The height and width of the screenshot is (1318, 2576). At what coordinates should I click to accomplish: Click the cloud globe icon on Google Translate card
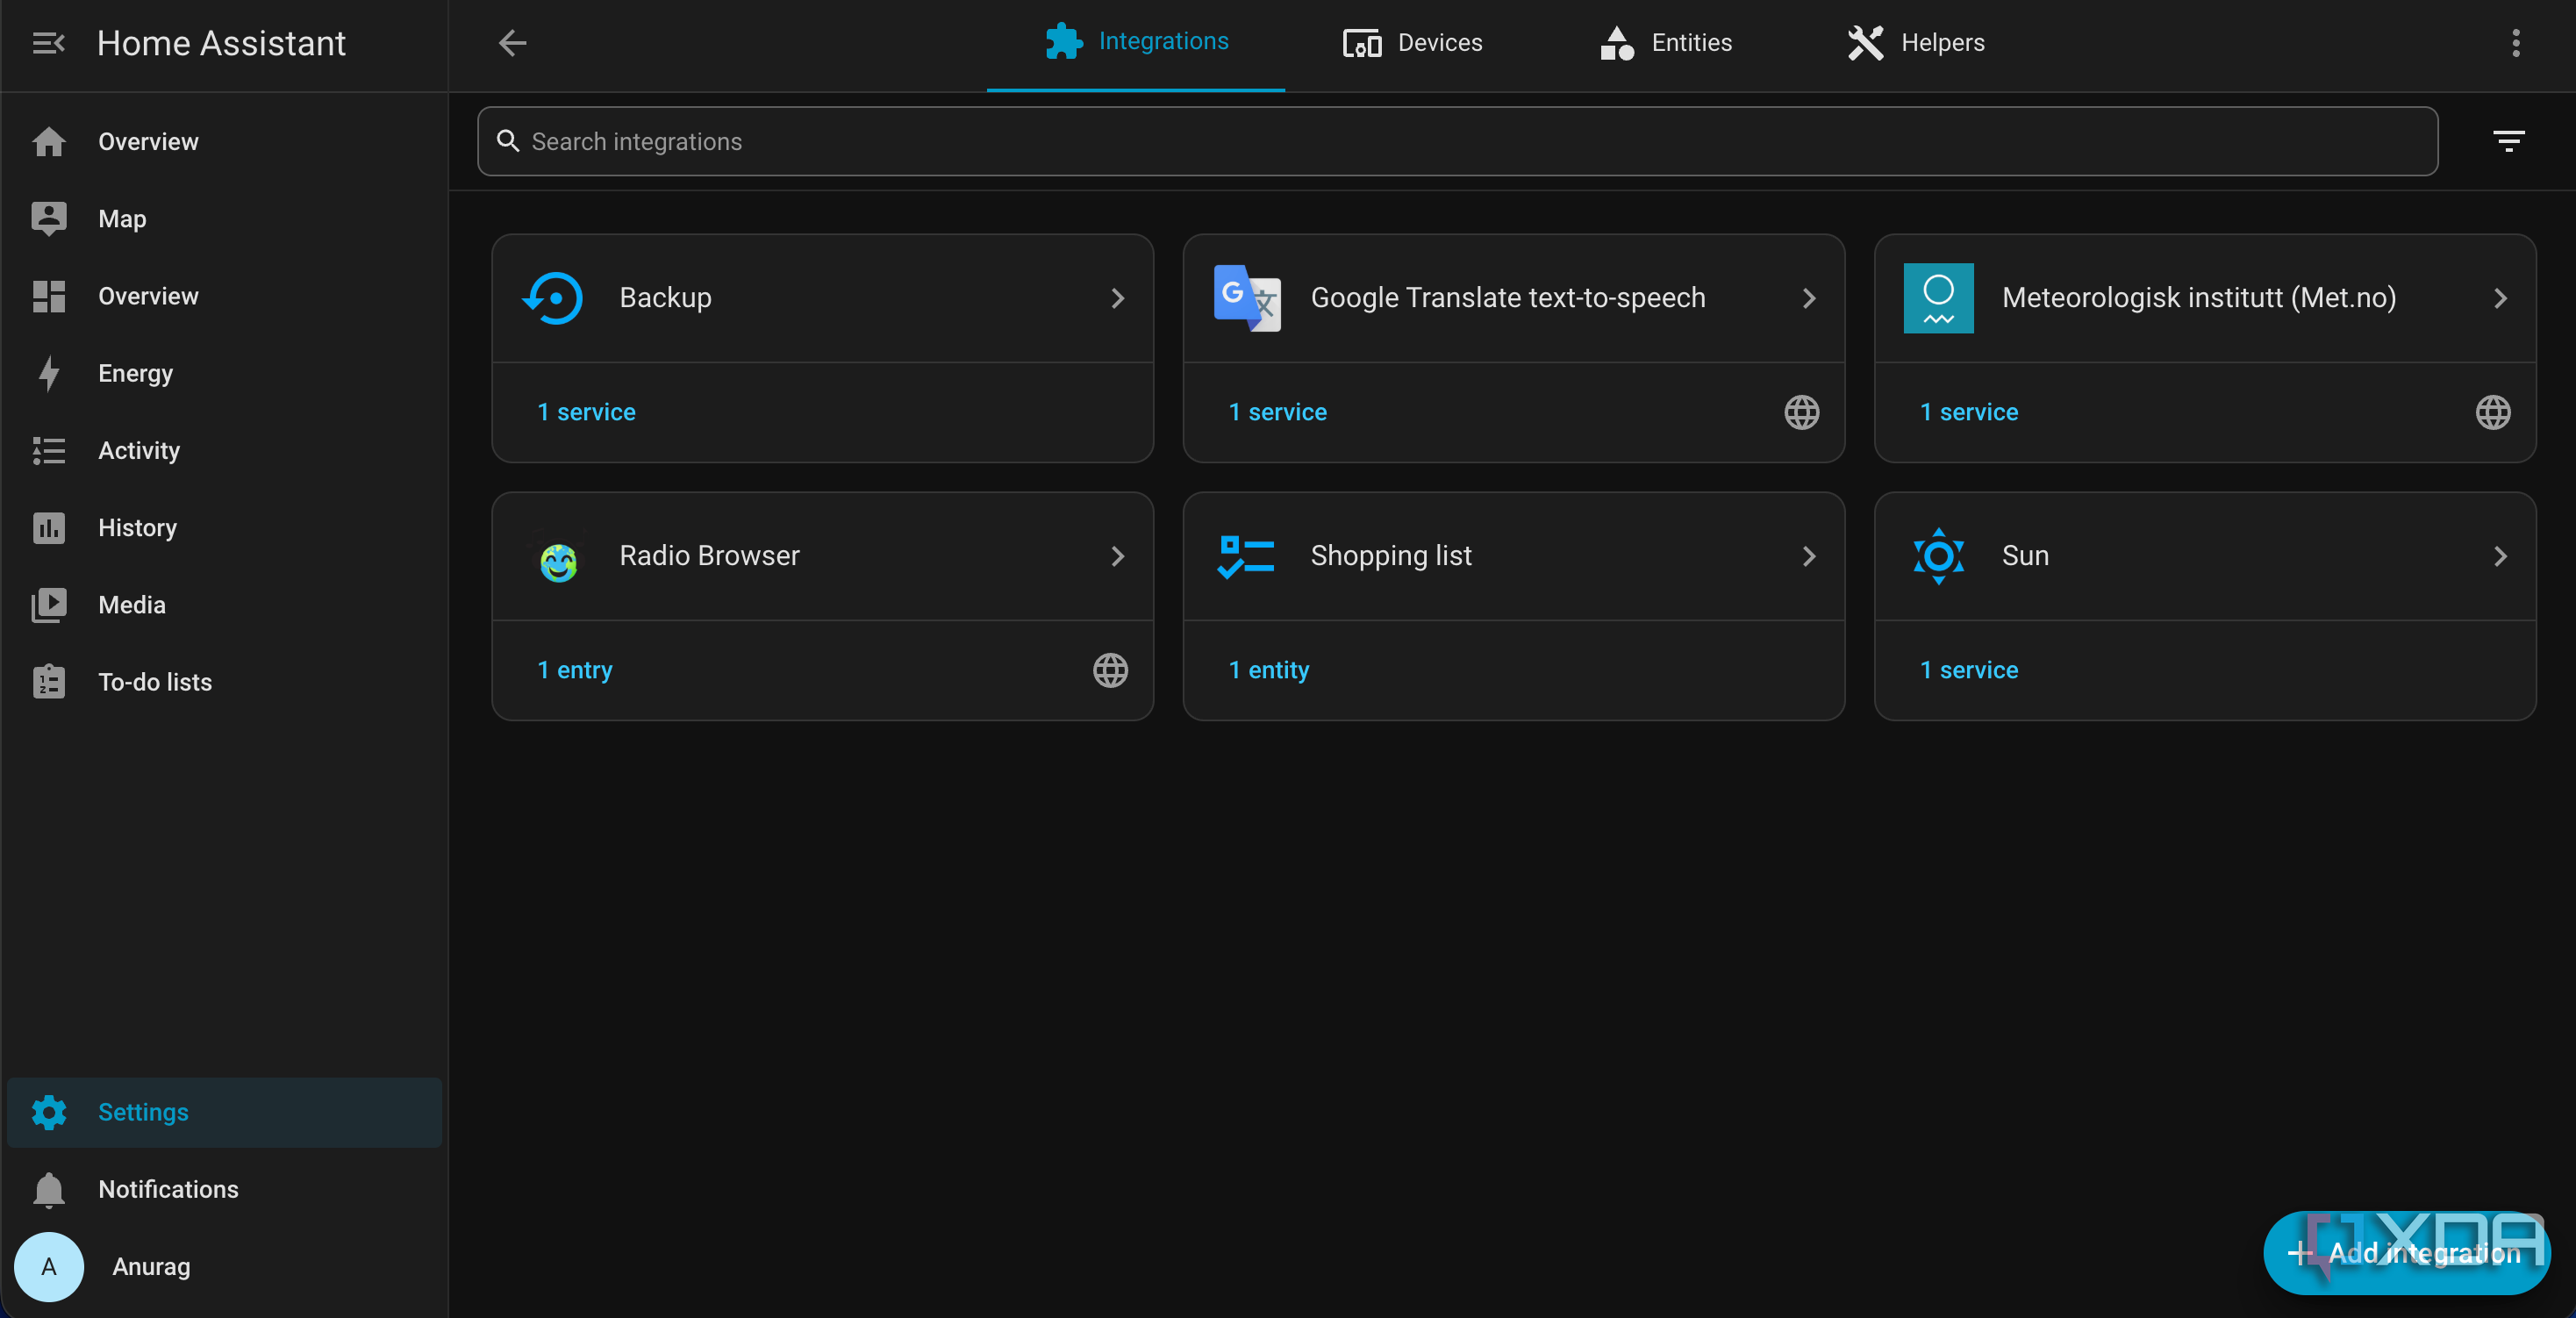[x=1802, y=412]
